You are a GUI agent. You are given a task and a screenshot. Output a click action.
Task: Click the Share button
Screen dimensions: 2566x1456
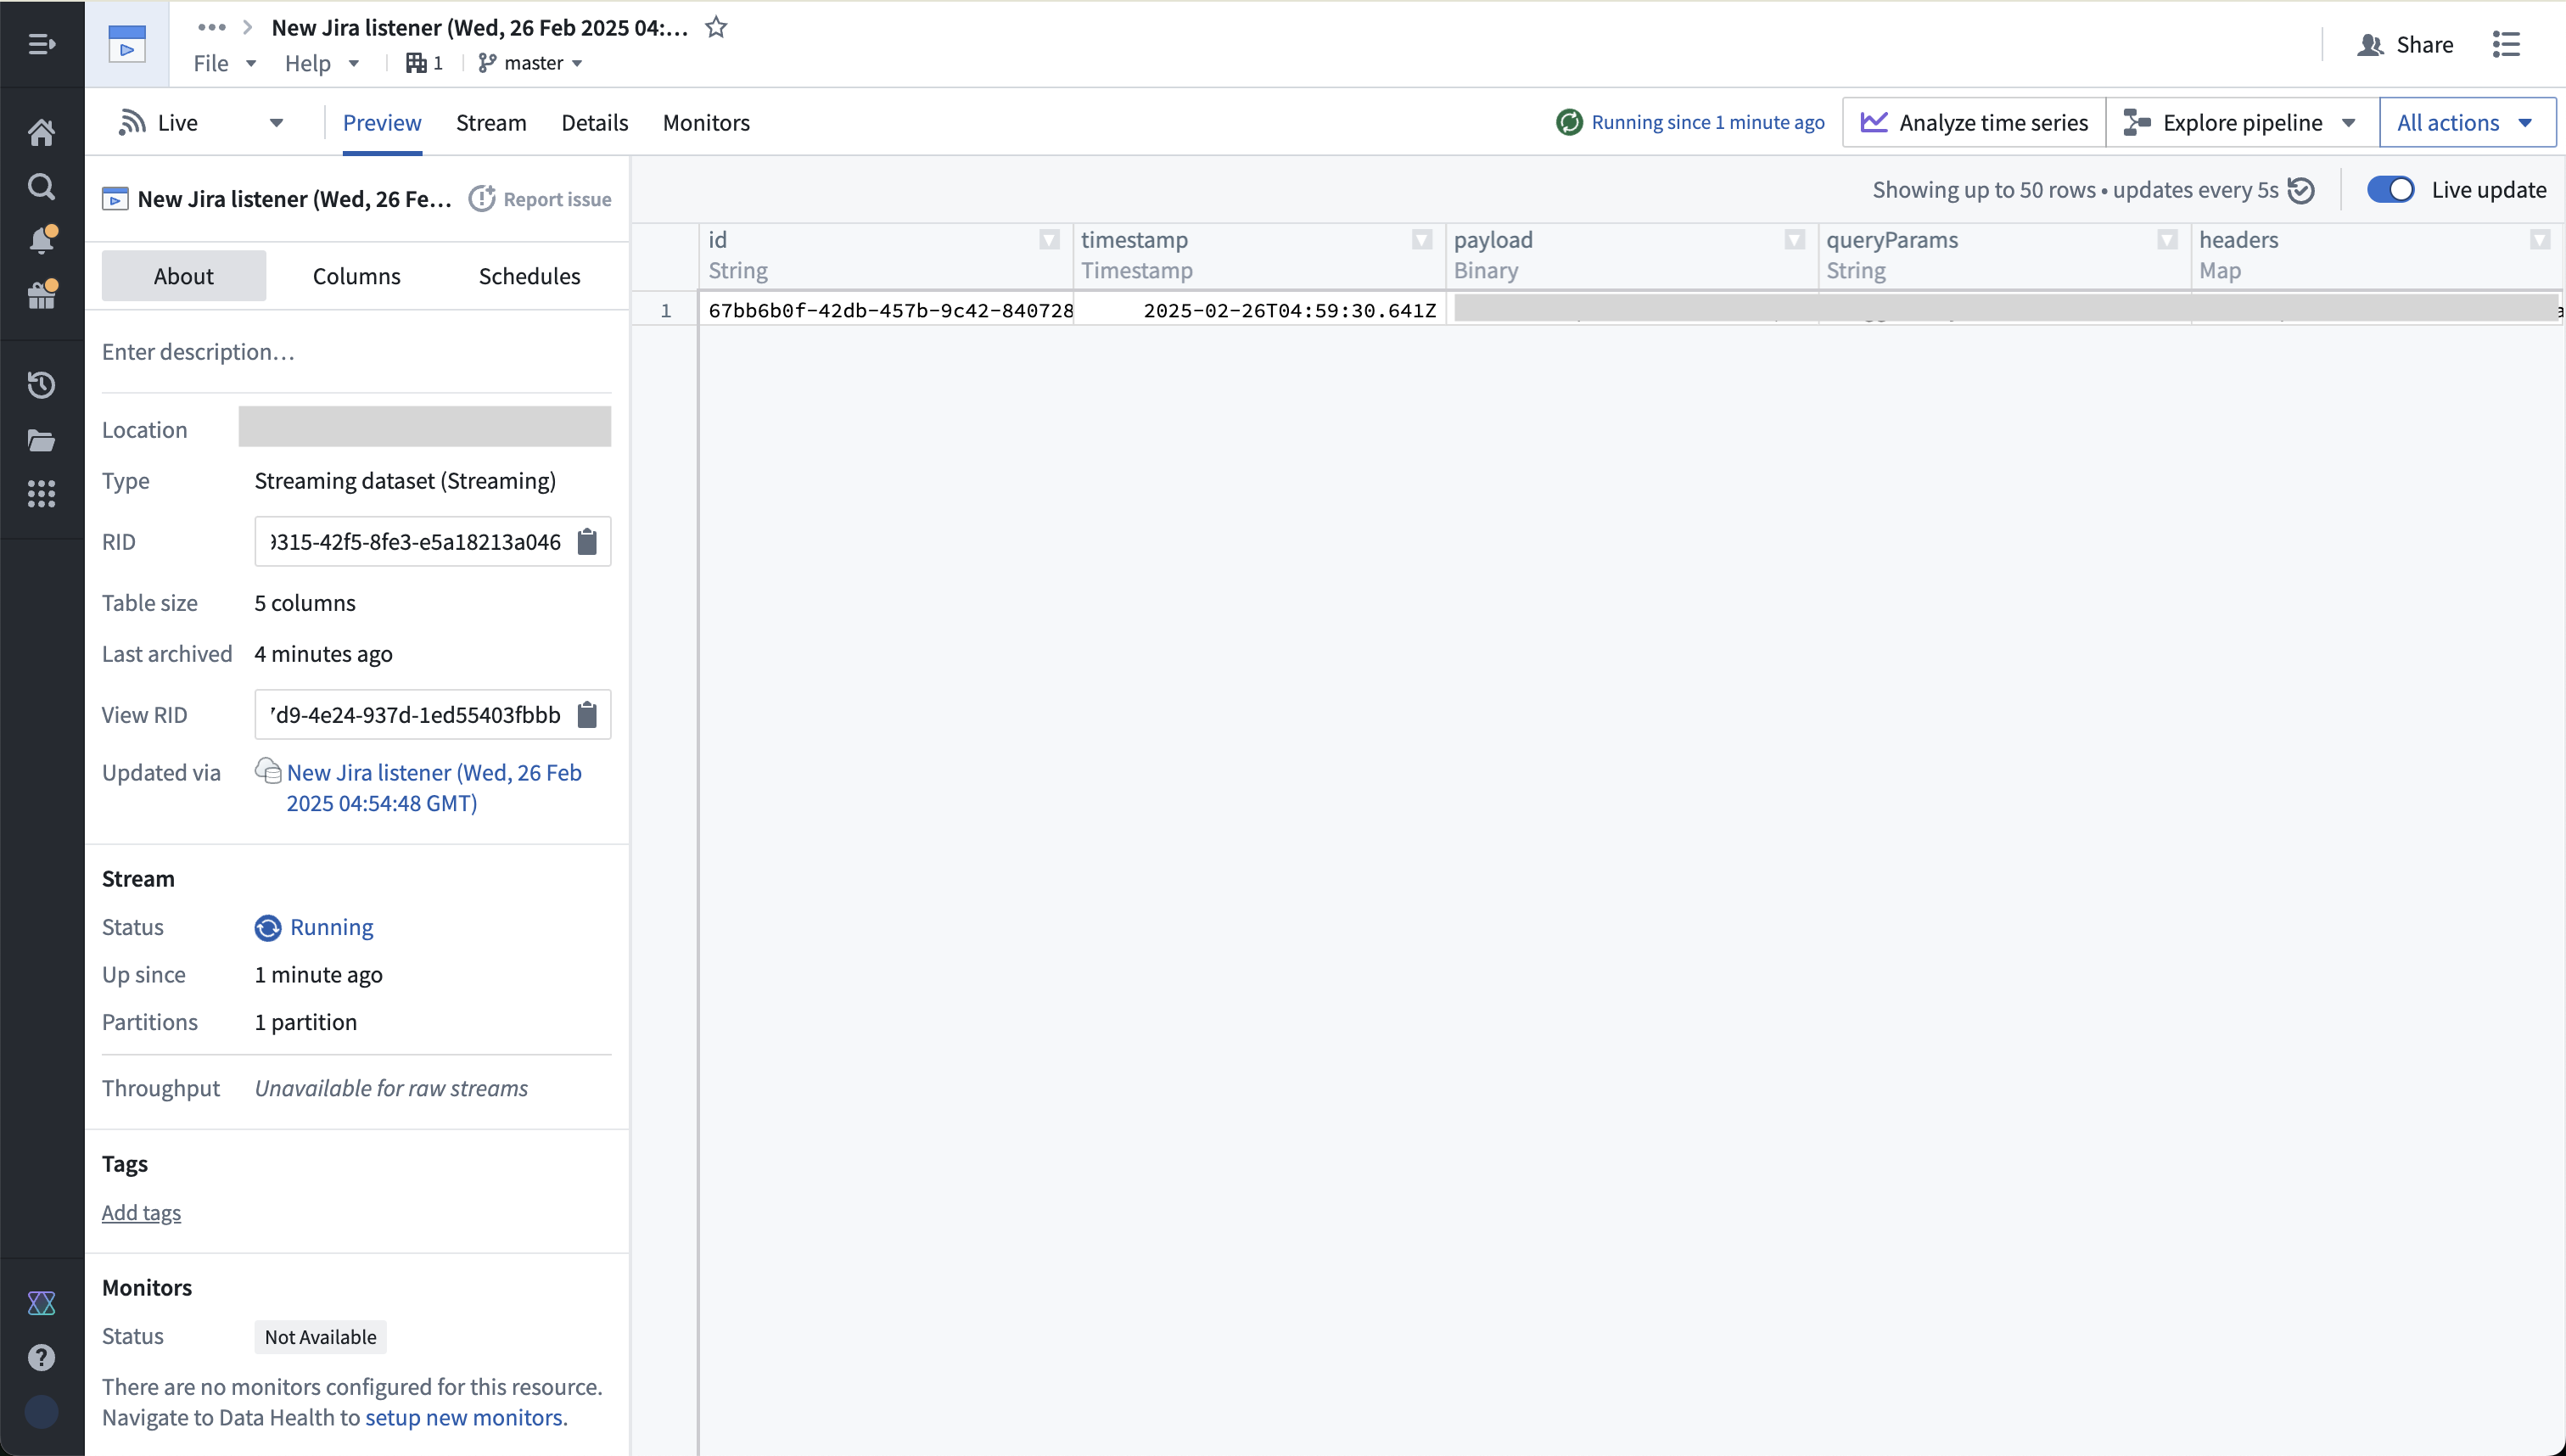[2405, 44]
